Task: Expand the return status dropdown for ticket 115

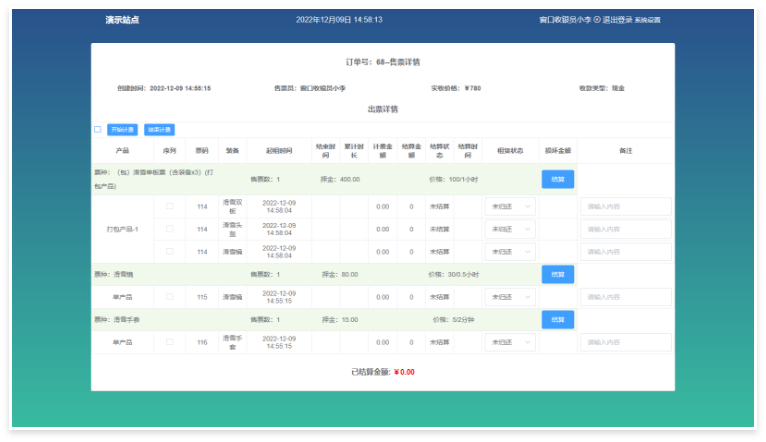Action: point(510,297)
